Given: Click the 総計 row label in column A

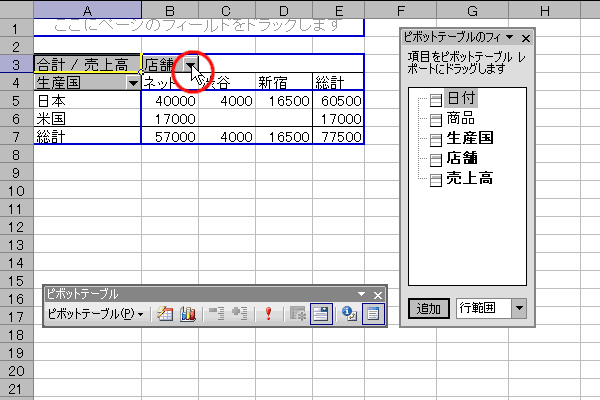Looking at the screenshot, I should [87, 136].
